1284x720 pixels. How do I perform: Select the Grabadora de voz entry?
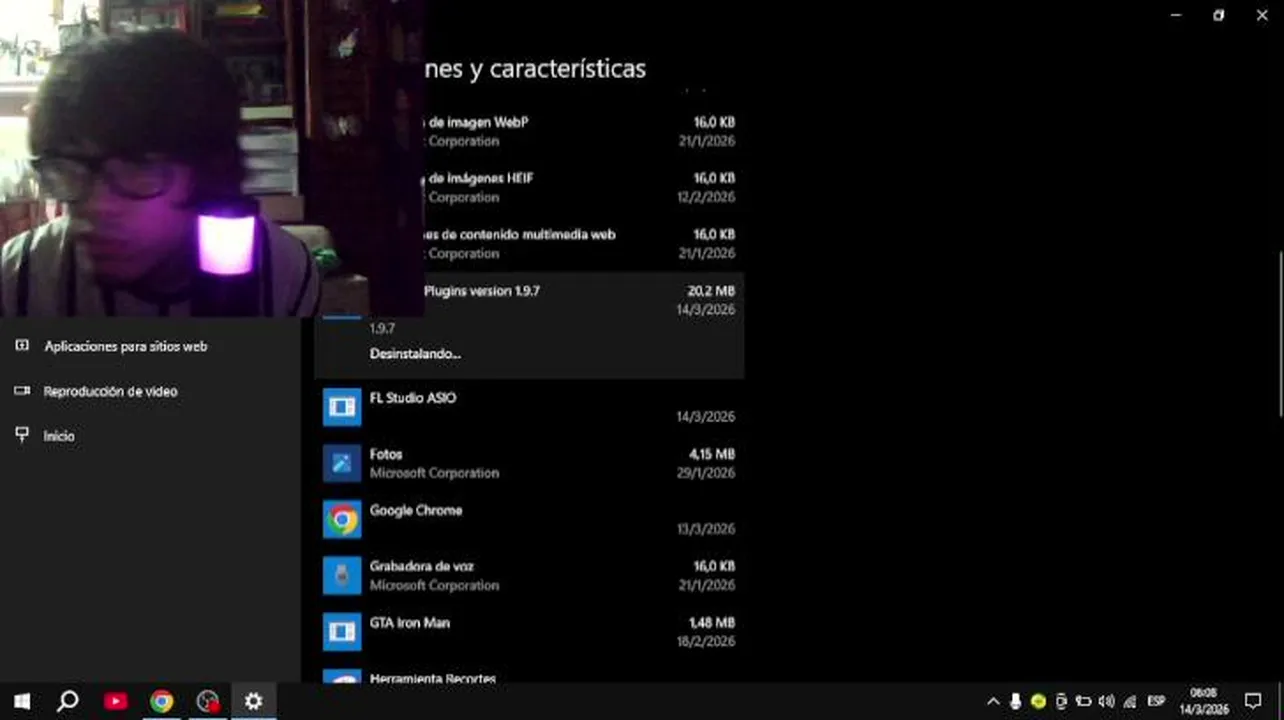tap(529, 575)
